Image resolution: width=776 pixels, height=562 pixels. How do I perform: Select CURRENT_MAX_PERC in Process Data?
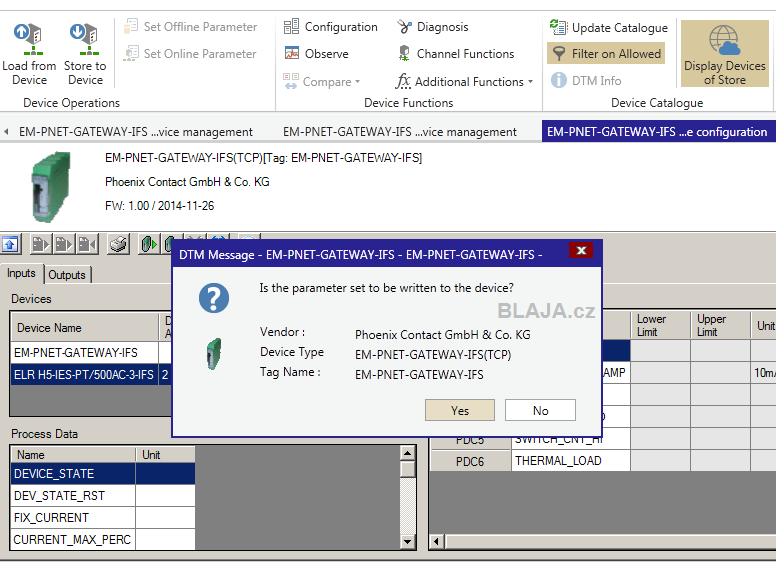[73, 539]
